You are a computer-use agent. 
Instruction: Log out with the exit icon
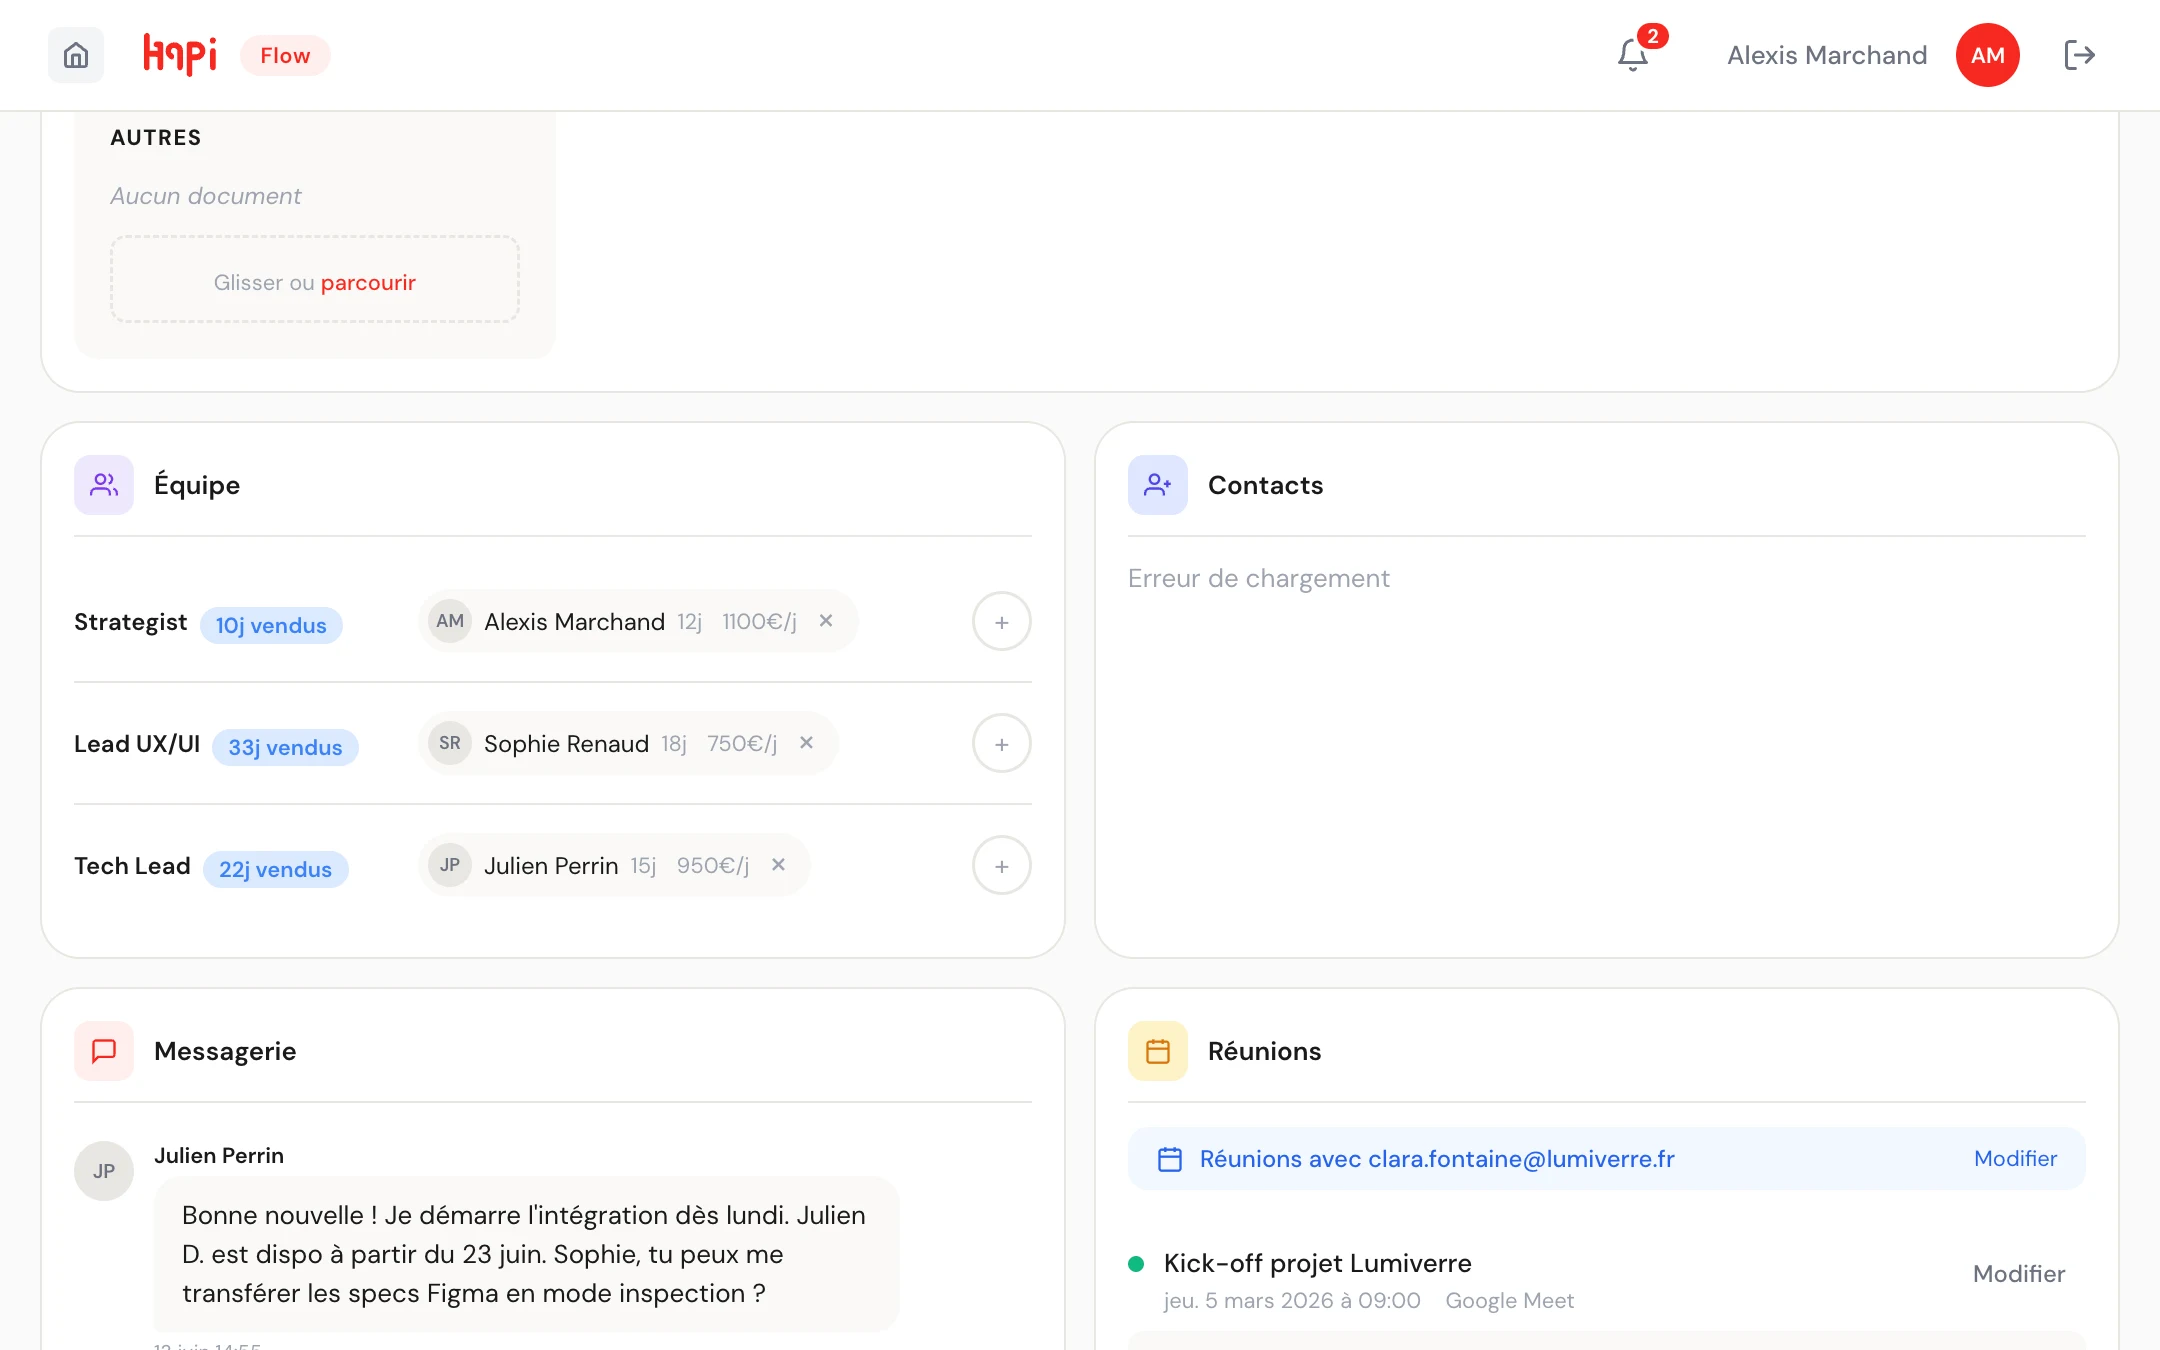[2079, 55]
